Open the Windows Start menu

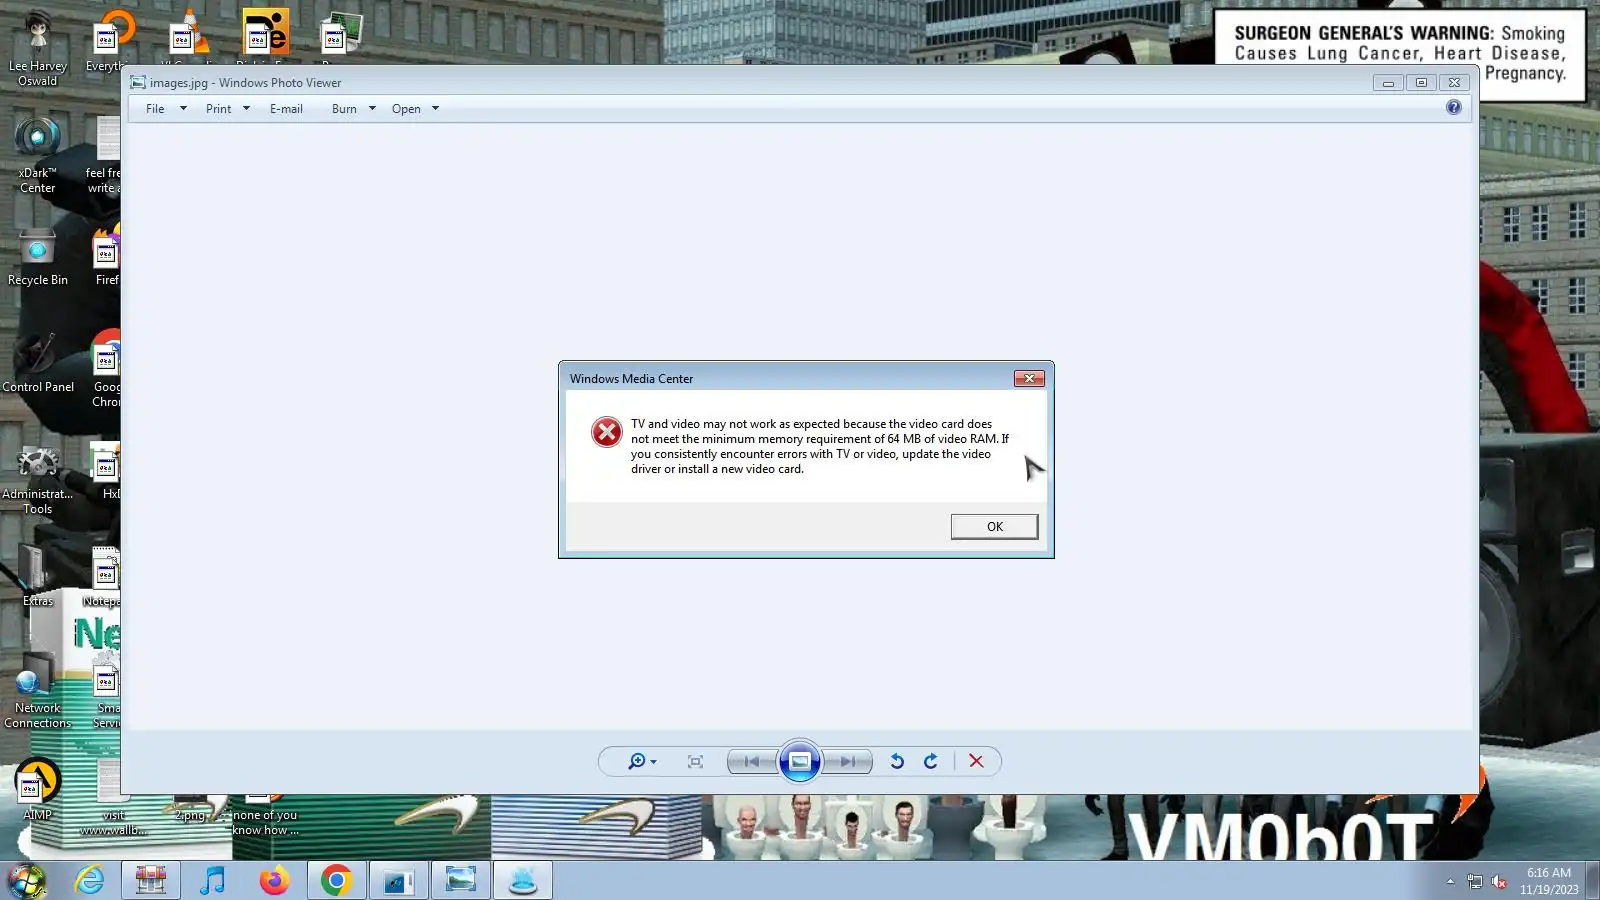coord(27,880)
